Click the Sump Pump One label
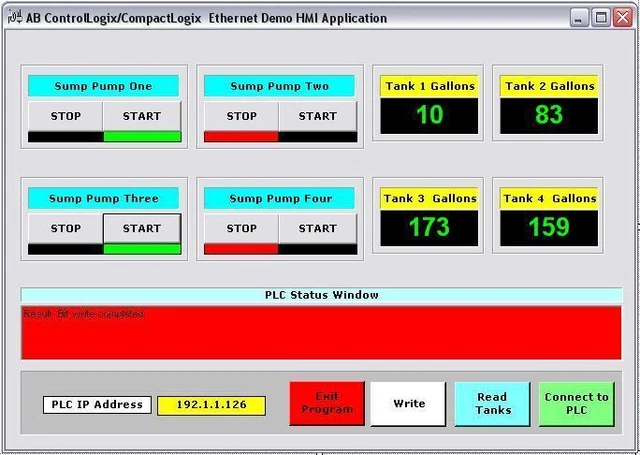Viewport: 640px width, 455px height. point(103,86)
